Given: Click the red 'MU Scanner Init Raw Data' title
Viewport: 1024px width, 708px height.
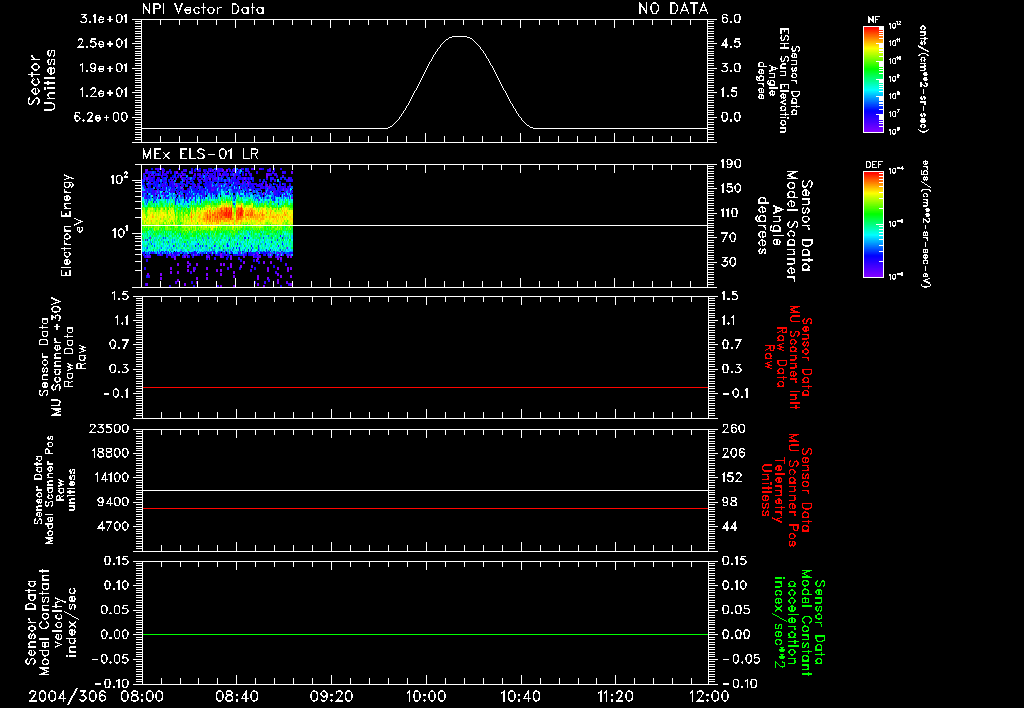Looking at the screenshot, I should pos(788,357).
